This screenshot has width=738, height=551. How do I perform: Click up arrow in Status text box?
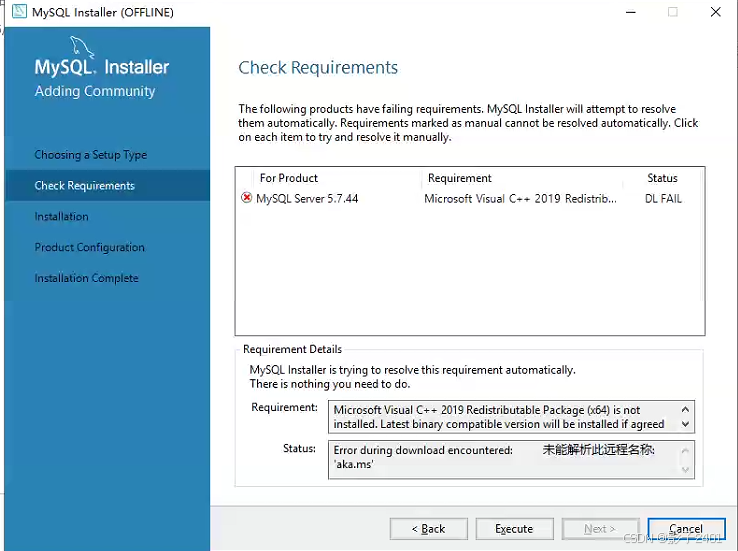[x=685, y=450]
